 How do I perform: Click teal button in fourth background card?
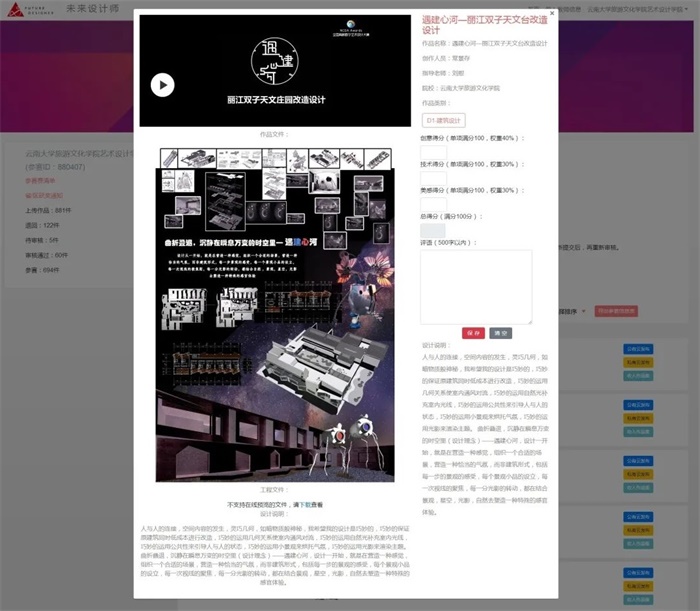pos(638,544)
